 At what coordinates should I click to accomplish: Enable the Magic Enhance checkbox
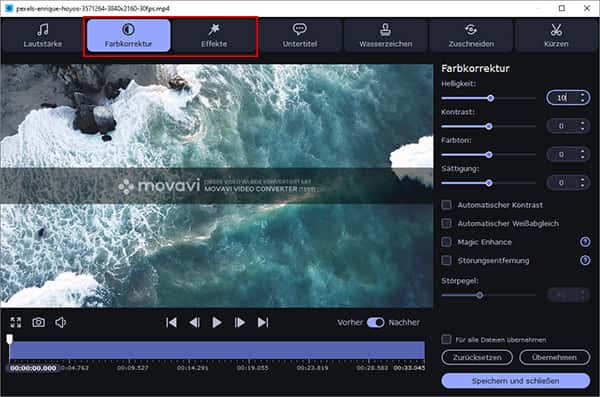click(446, 242)
